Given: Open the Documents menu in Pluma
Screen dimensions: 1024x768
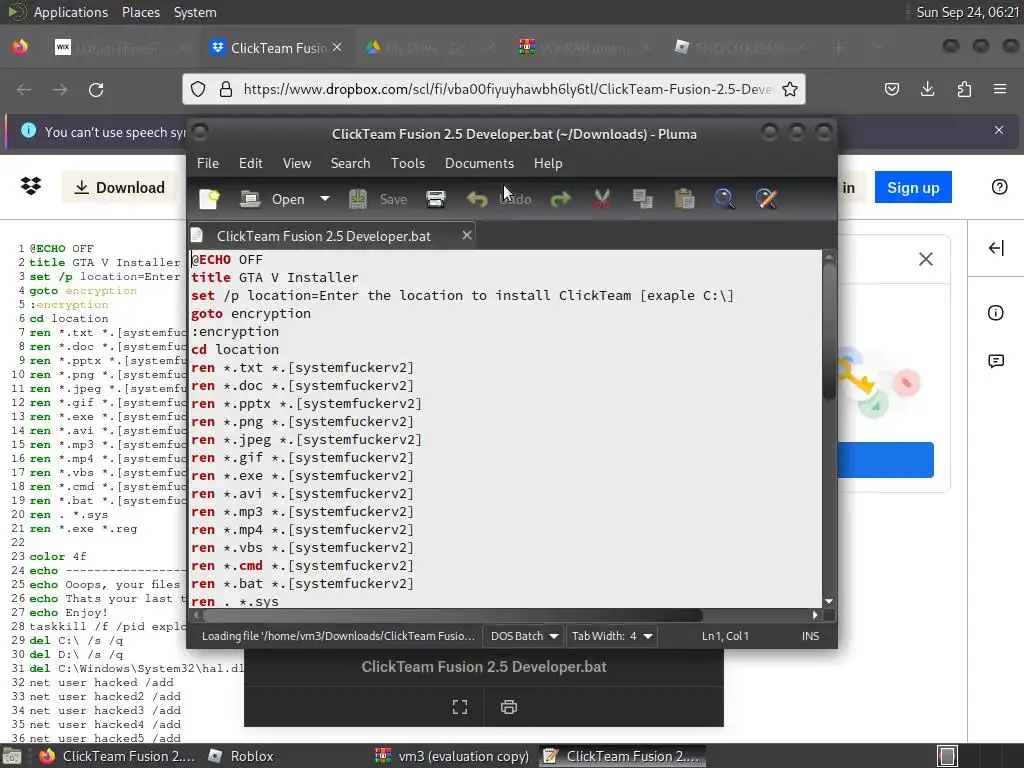Looking at the screenshot, I should click(x=479, y=163).
